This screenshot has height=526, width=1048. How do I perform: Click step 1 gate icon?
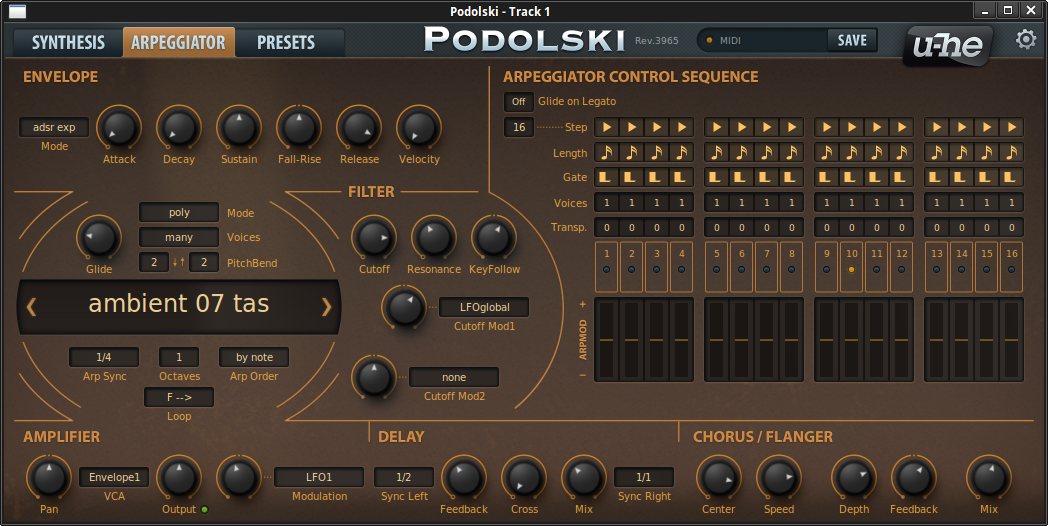(607, 177)
